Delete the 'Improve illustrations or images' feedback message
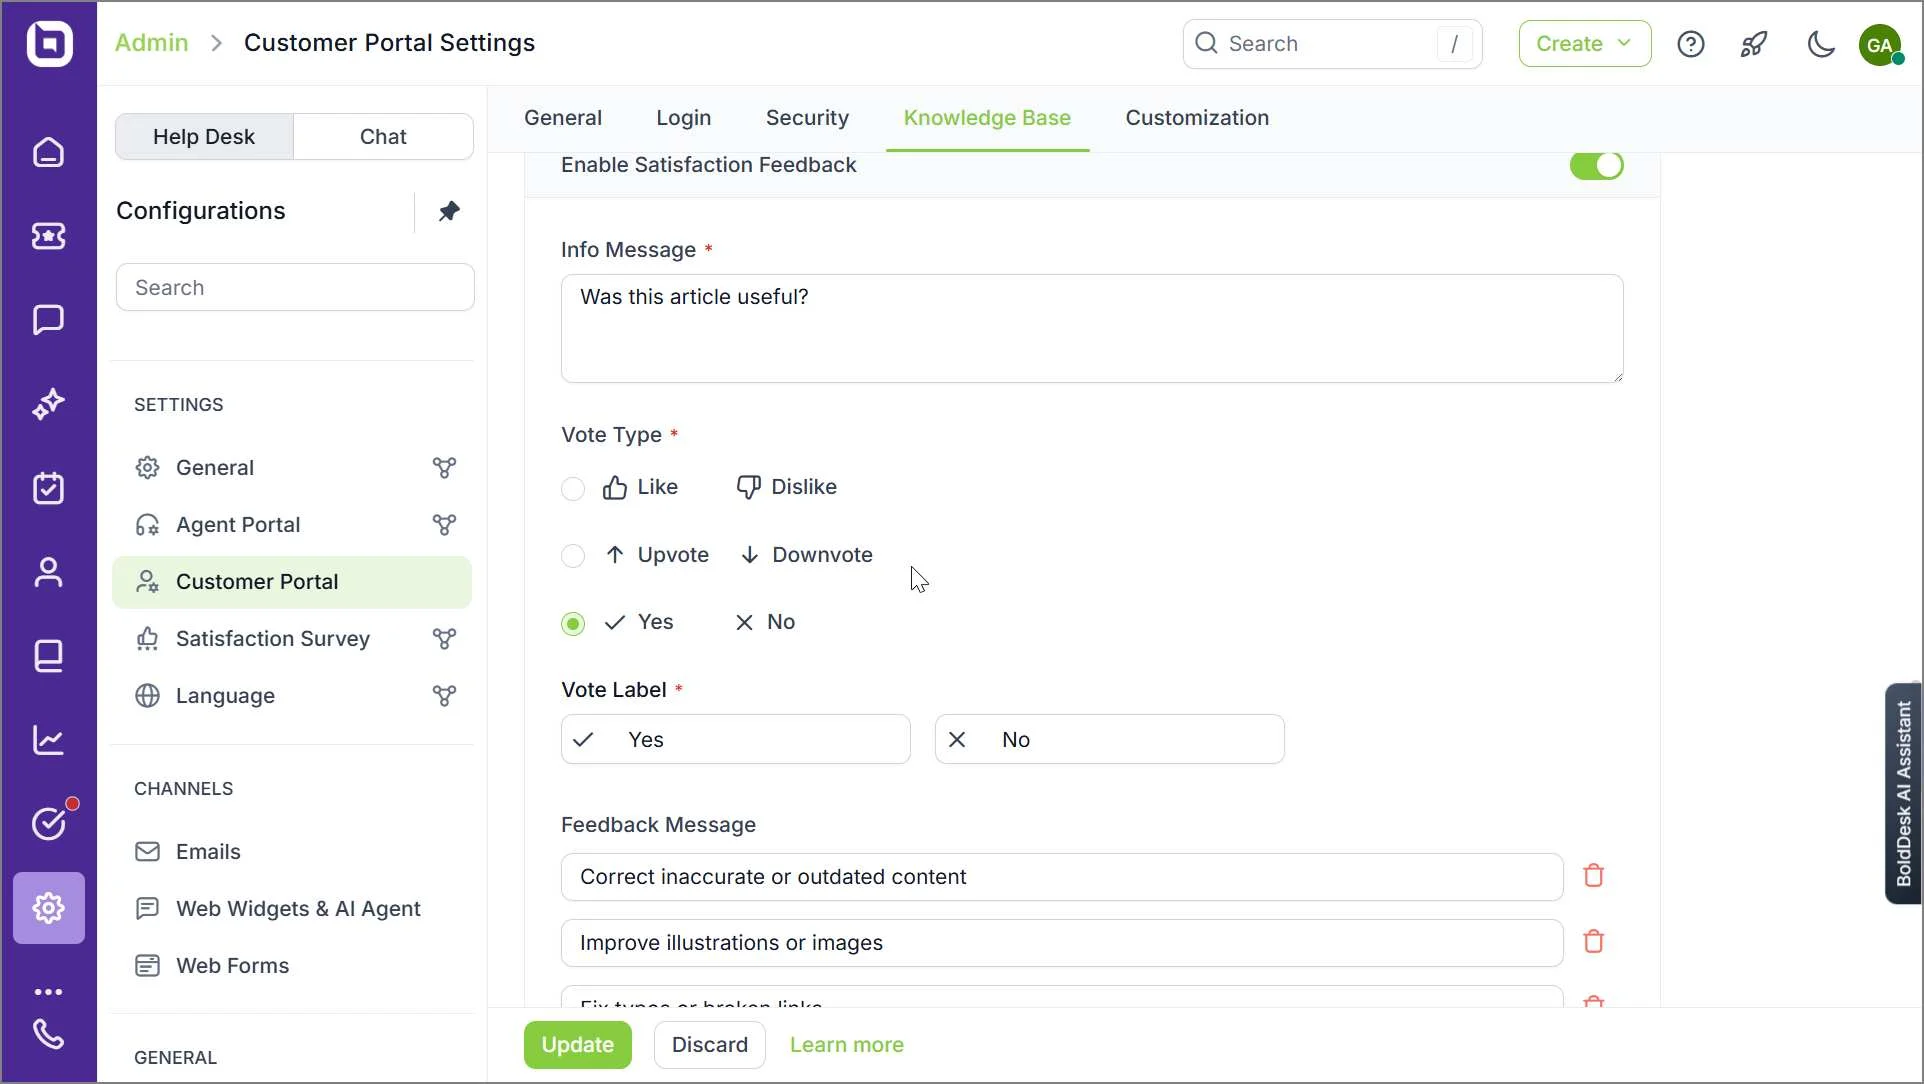 click(x=1594, y=941)
